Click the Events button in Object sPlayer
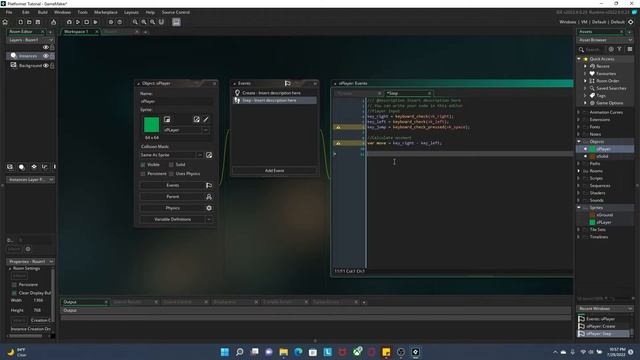 (172, 185)
